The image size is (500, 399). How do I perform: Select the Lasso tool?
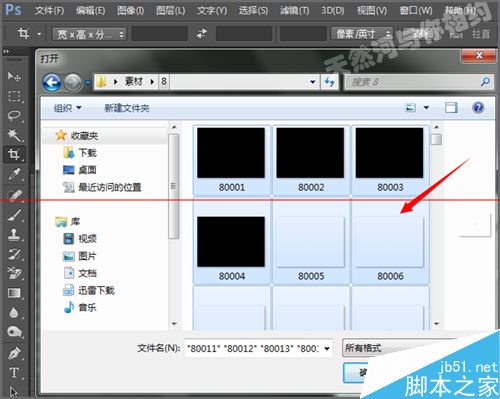(x=14, y=116)
